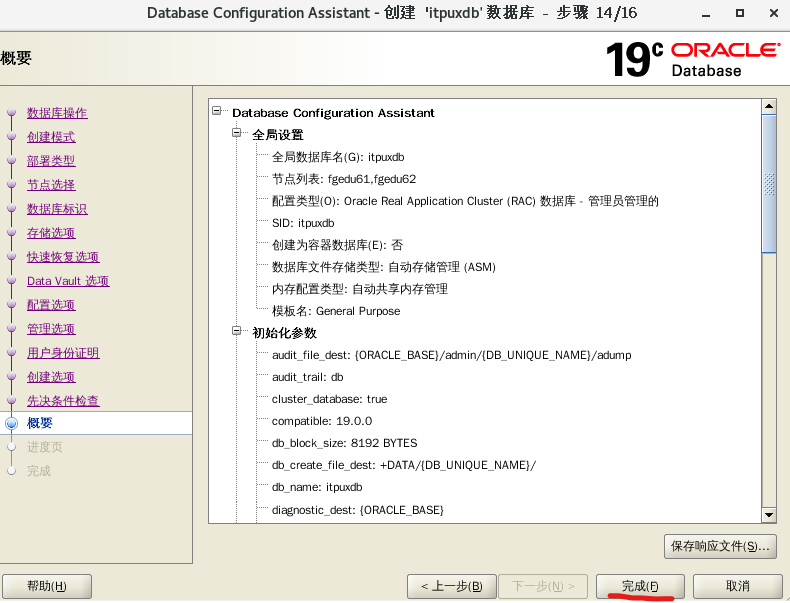
Task: Go back with 上一步(B) button
Action: pos(452,586)
